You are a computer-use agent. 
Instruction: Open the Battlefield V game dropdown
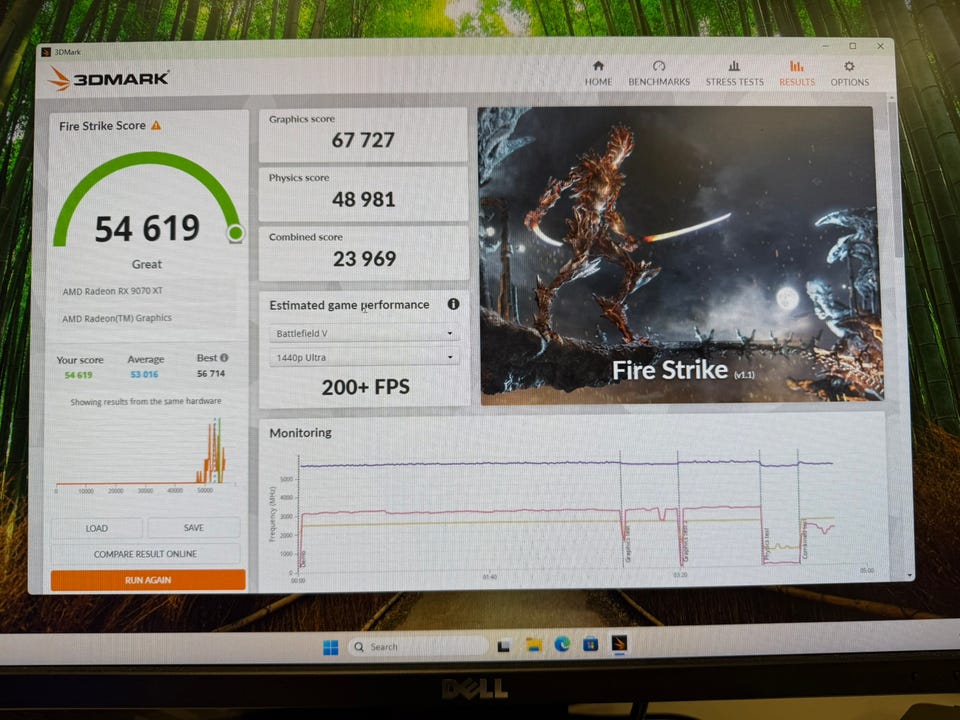364,333
